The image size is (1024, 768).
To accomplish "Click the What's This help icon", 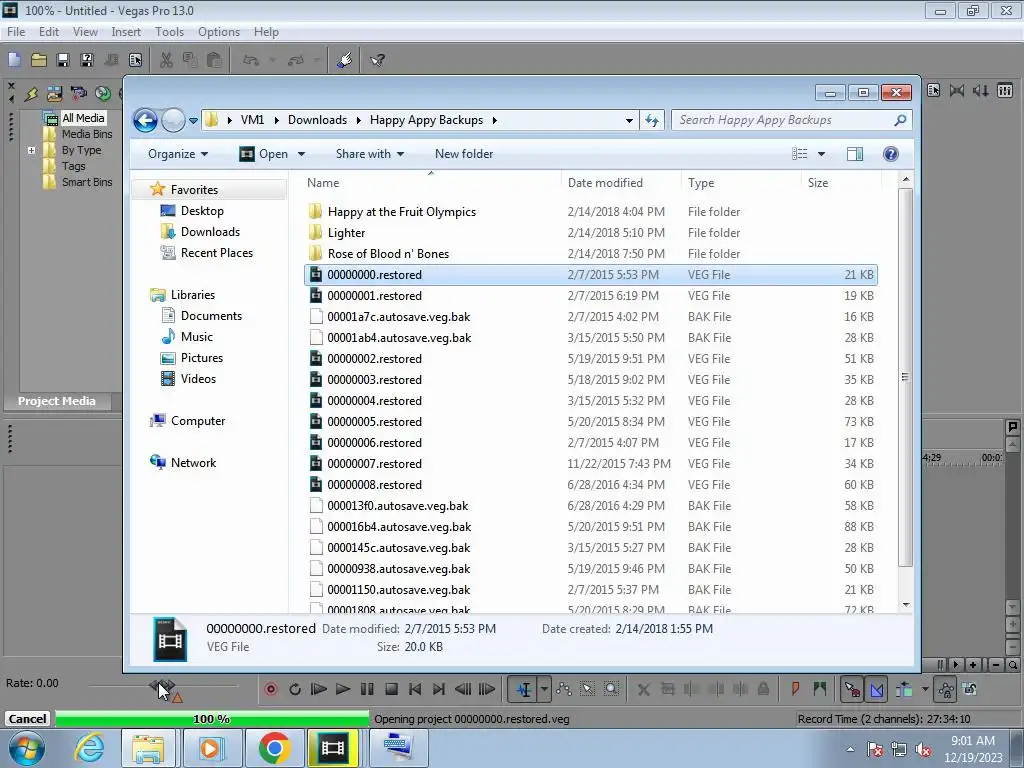I will (x=377, y=60).
